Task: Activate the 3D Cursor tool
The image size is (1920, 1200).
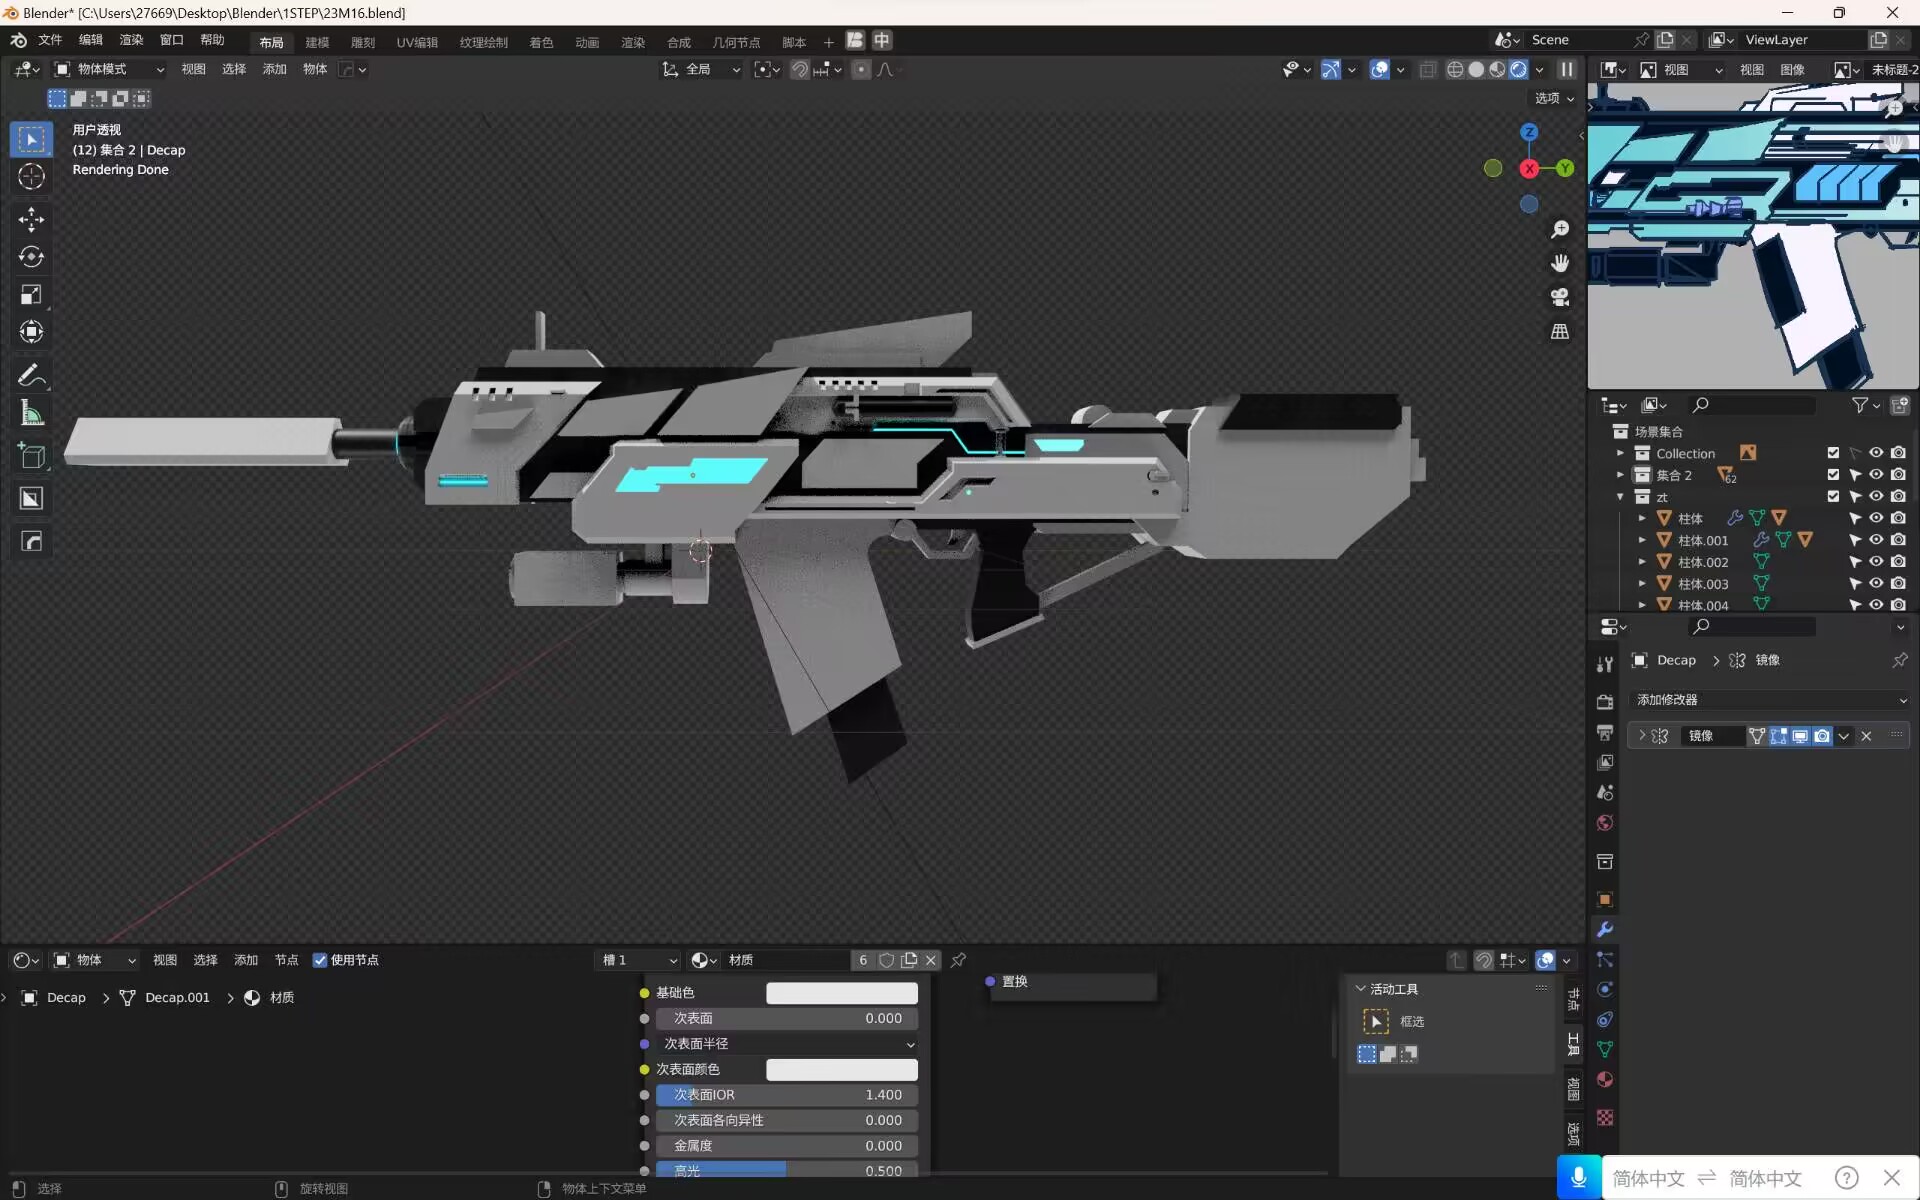Action: pos(31,177)
